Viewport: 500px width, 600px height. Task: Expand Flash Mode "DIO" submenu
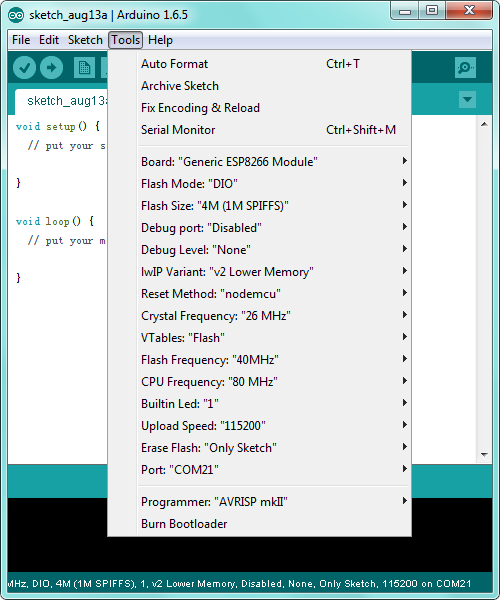point(259,184)
